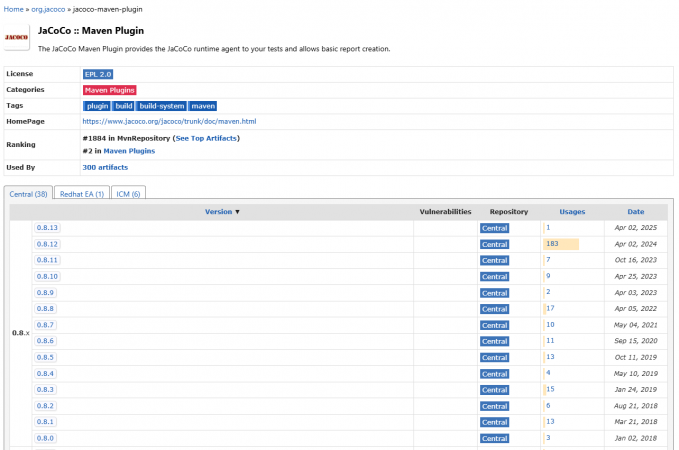Open version 0.8.5
The height and width of the screenshot is (450, 679).
tap(45, 358)
